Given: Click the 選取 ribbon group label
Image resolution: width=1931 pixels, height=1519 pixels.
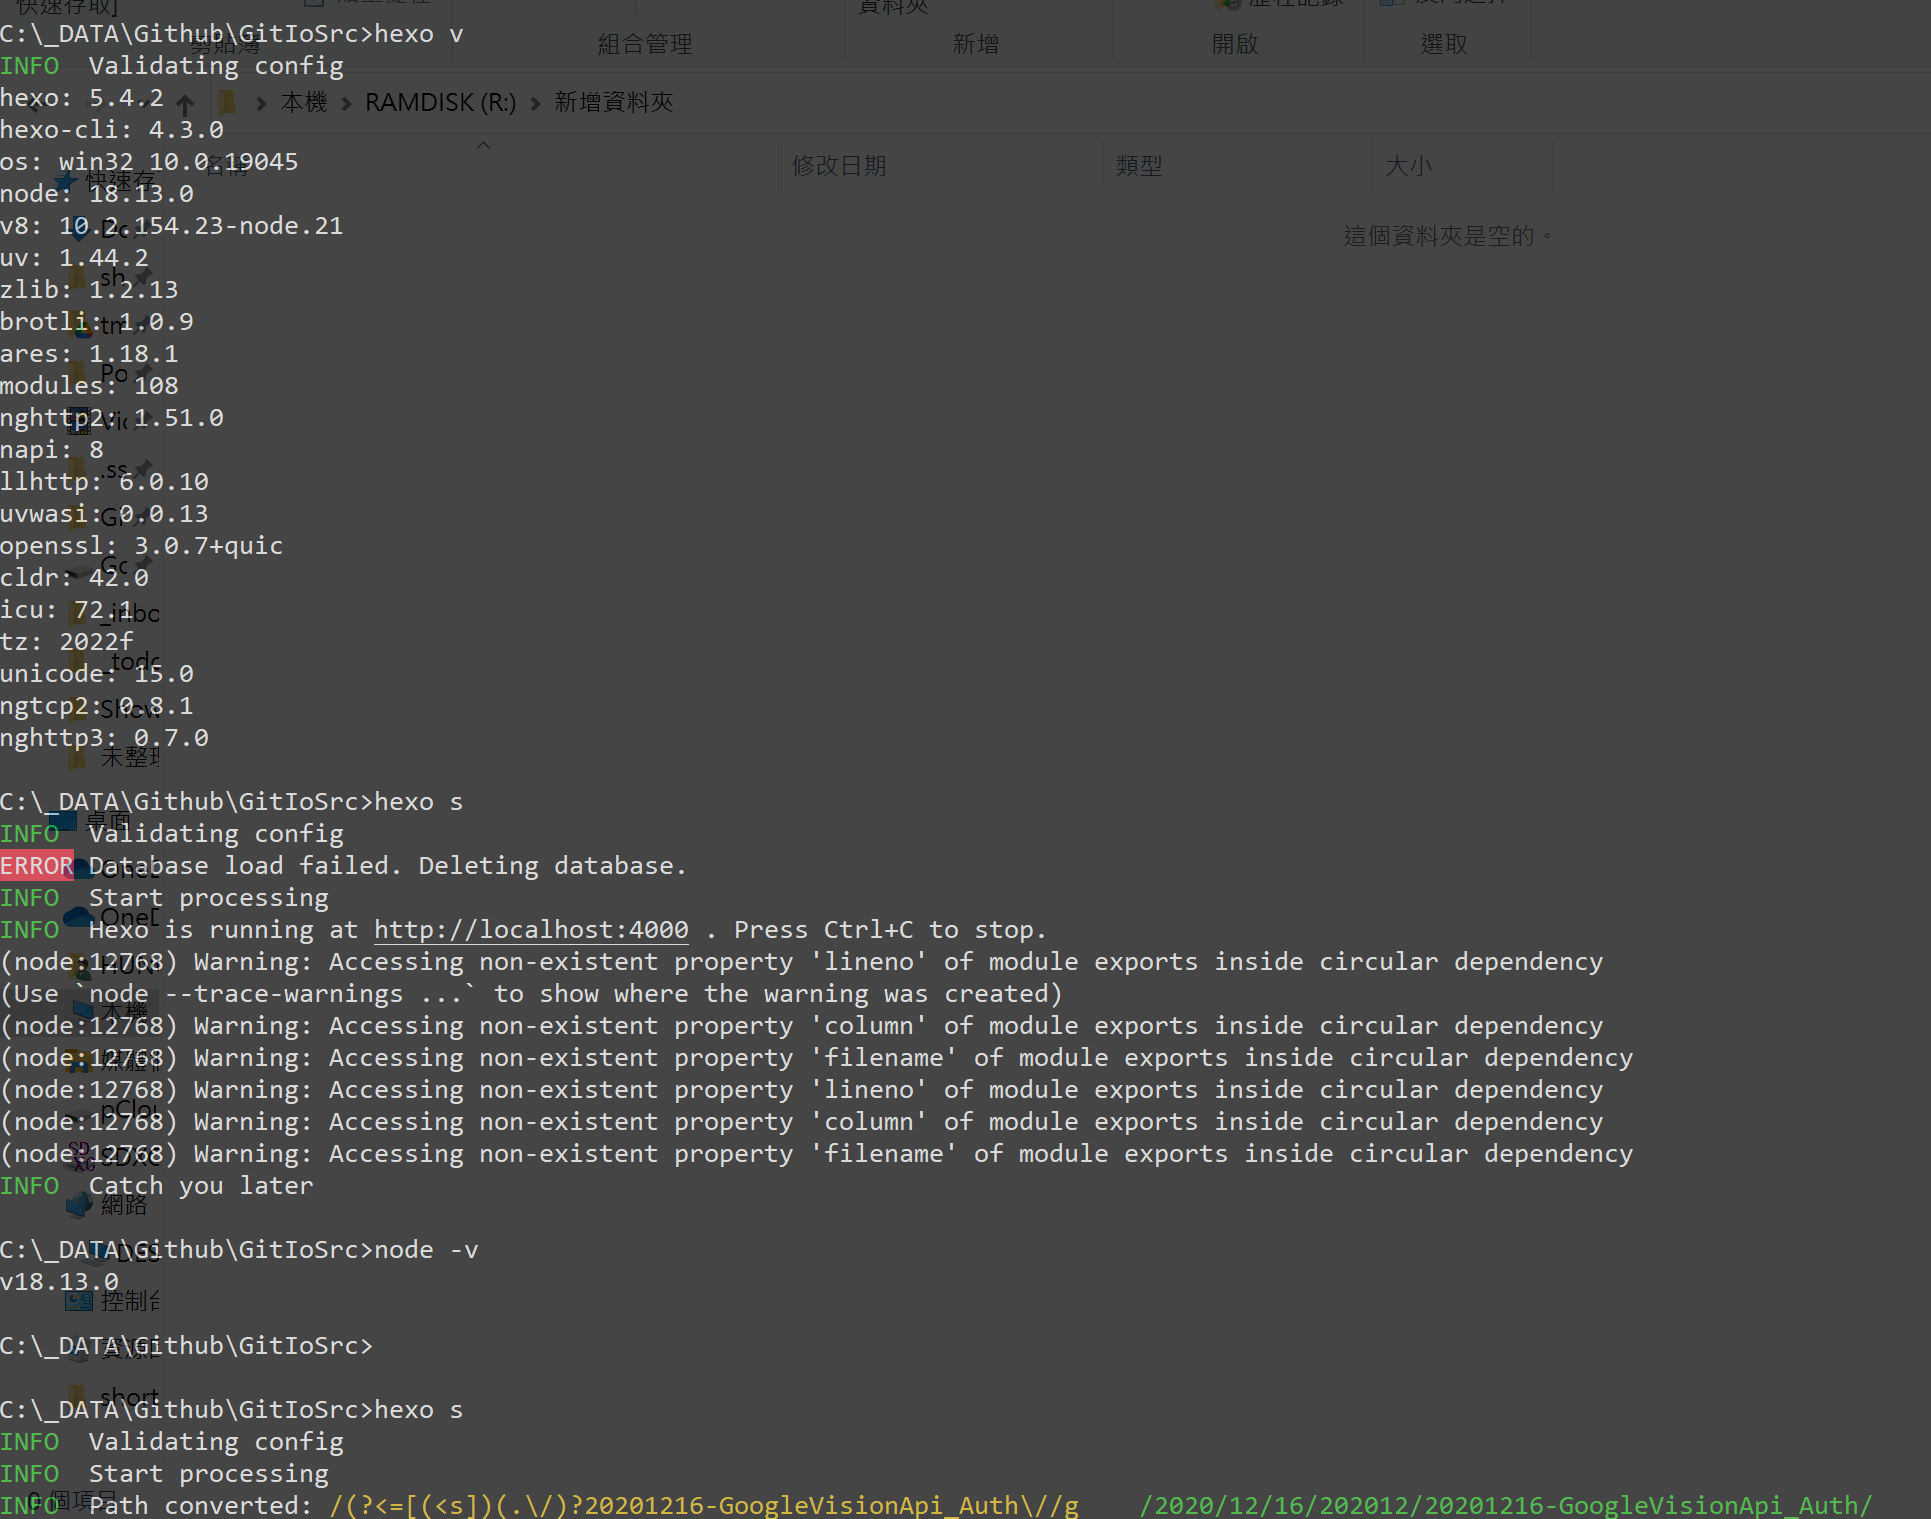Looking at the screenshot, I should pyautogui.click(x=1444, y=44).
